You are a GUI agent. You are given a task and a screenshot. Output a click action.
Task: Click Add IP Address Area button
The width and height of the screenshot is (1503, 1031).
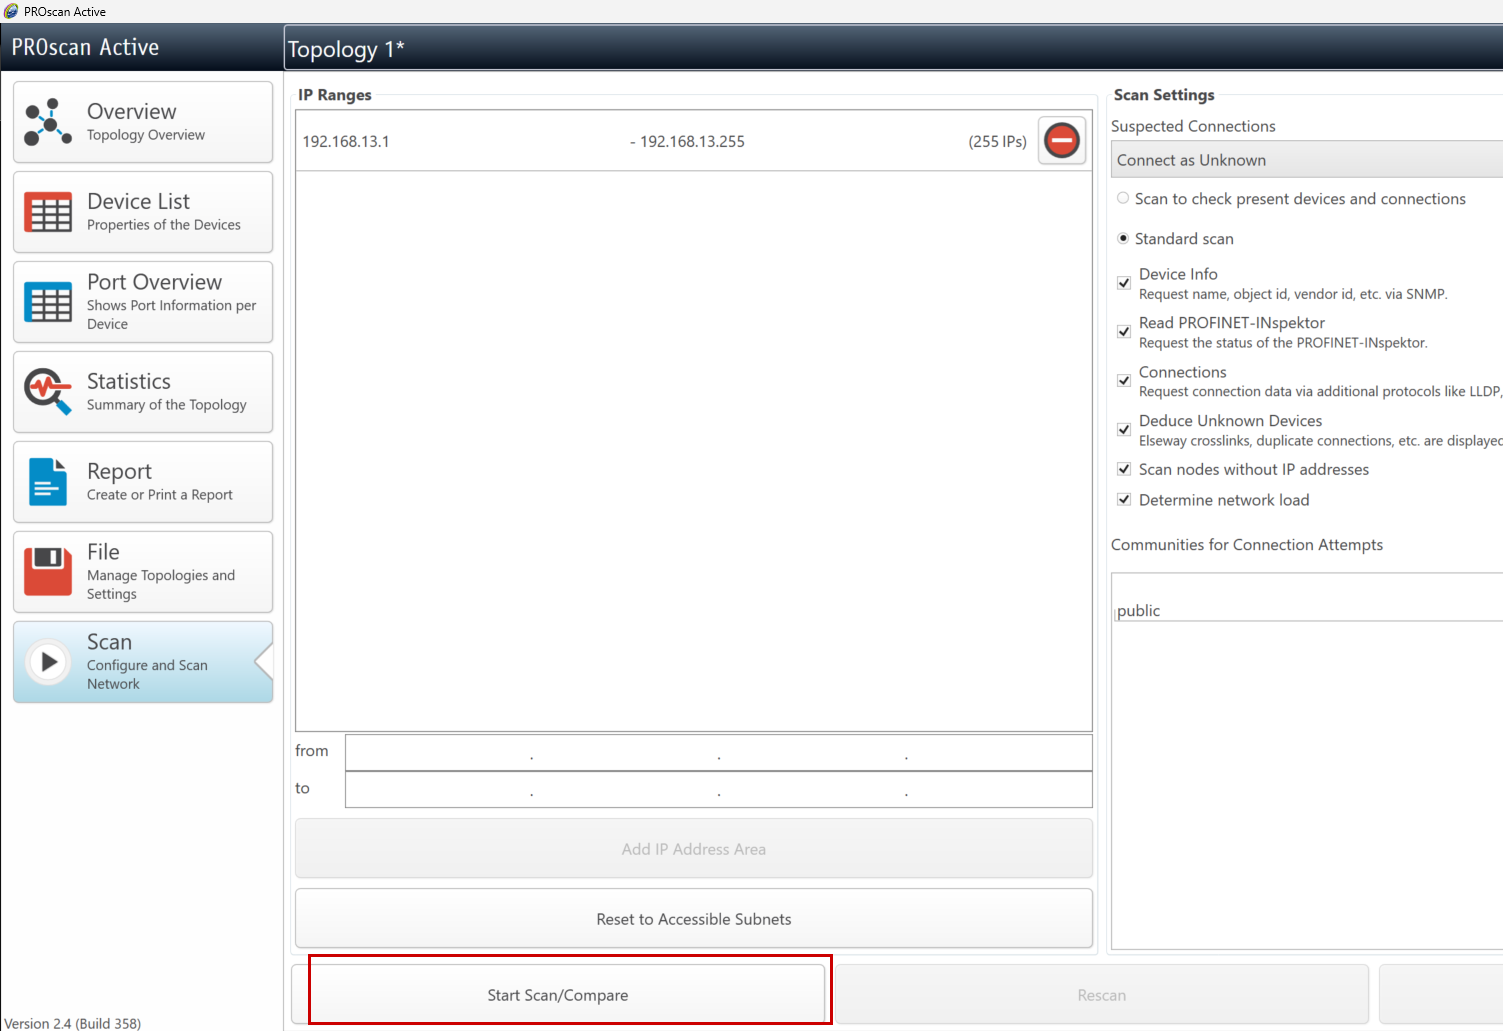[694, 849]
